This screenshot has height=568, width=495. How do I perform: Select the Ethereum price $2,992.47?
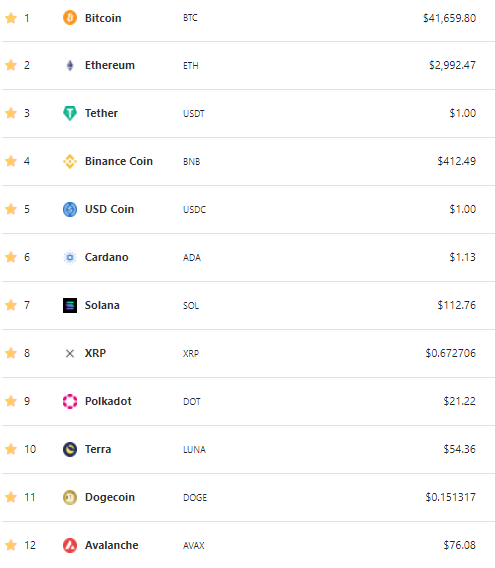point(452,65)
